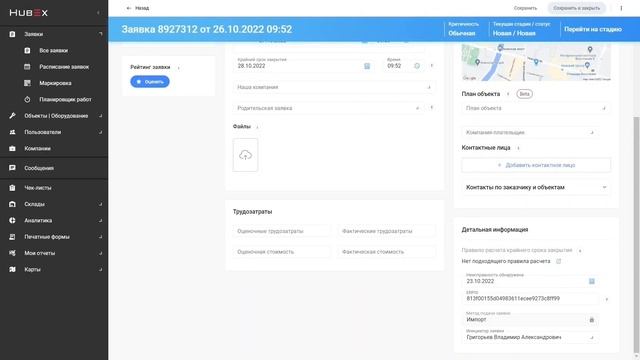
Task: Click the Назад back link
Action: pyautogui.click(x=138, y=8)
